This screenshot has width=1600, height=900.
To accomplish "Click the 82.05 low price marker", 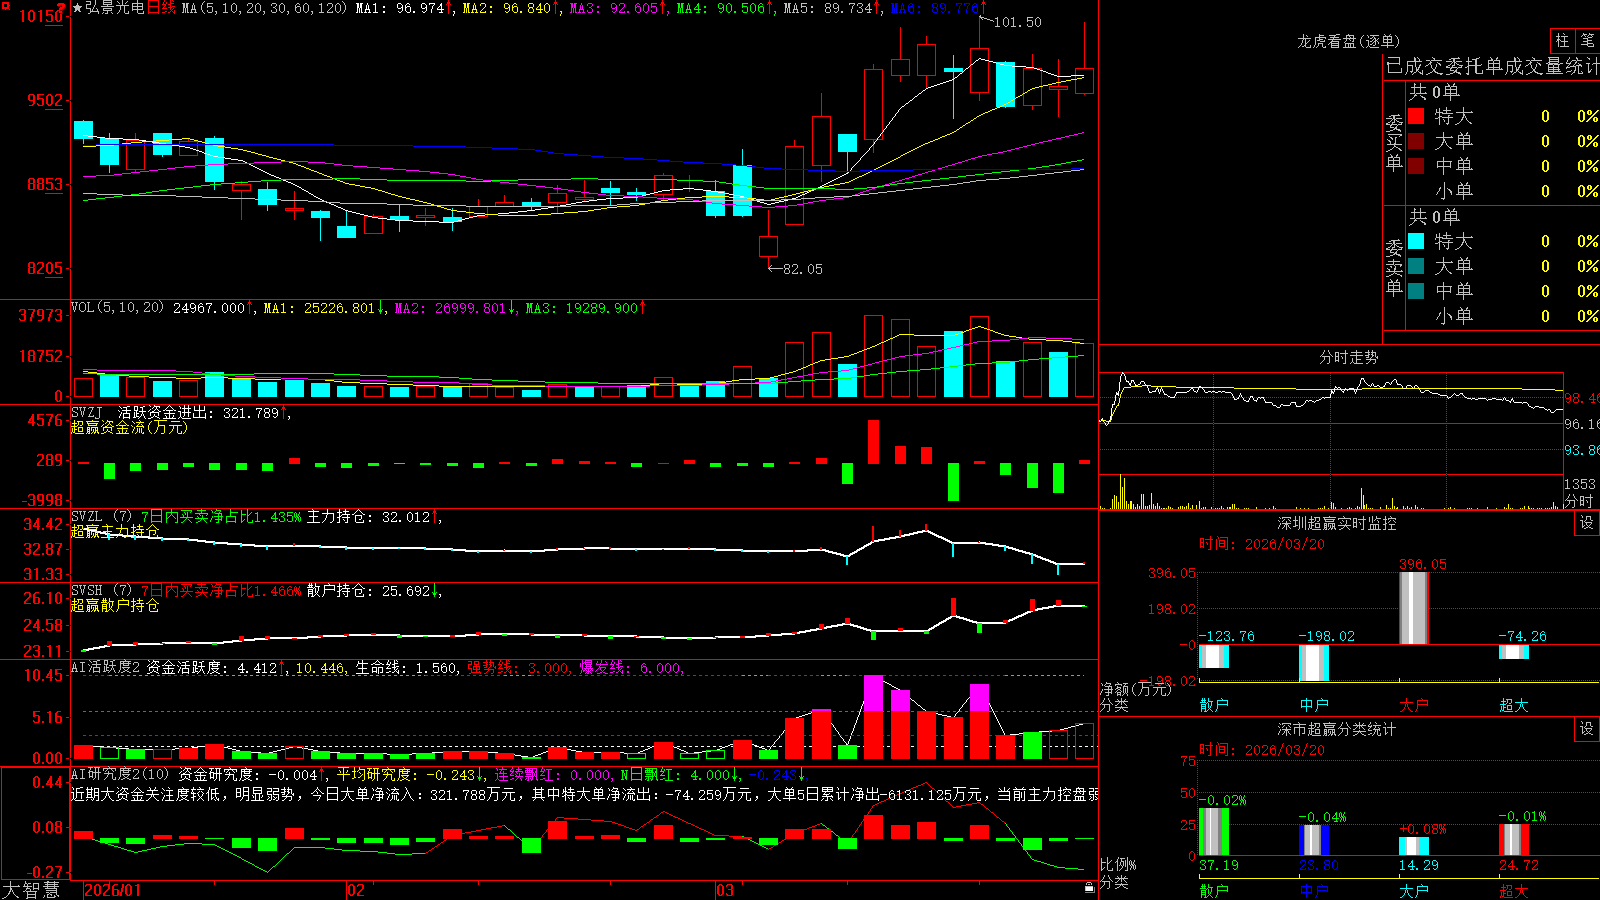I will click(802, 269).
